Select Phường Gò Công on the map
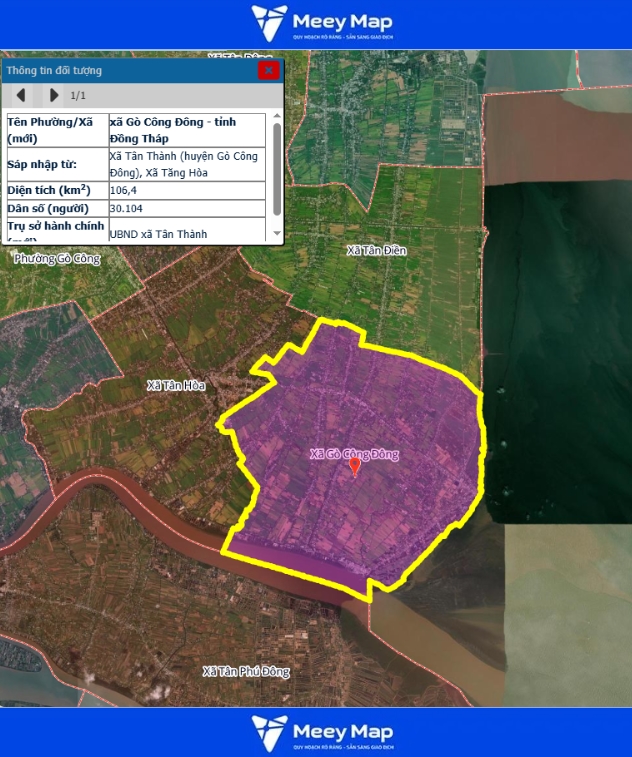 [x=58, y=259]
